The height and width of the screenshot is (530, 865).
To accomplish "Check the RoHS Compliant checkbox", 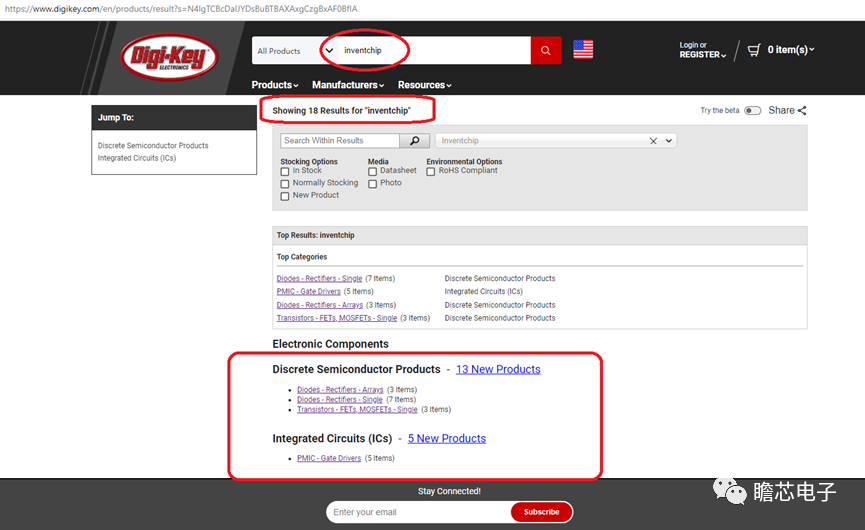I will [x=431, y=172].
